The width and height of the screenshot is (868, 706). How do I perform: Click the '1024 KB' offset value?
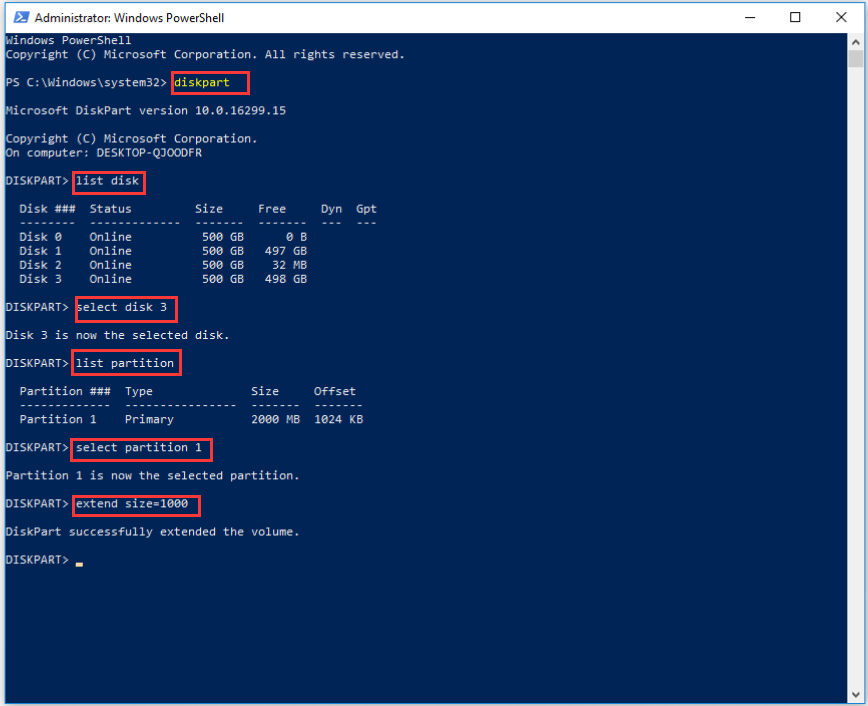[338, 419]
